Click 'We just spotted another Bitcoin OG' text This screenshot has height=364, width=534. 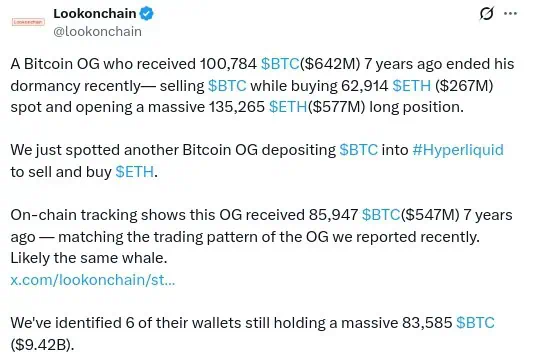pos(134,150)
